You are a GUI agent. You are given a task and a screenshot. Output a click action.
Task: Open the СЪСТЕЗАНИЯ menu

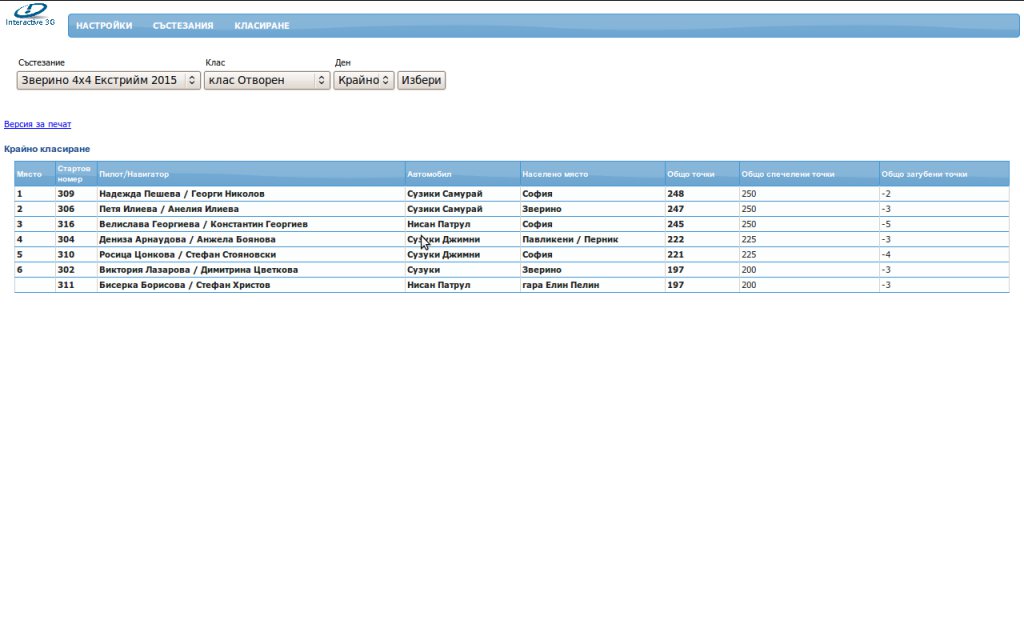(183, 26)
